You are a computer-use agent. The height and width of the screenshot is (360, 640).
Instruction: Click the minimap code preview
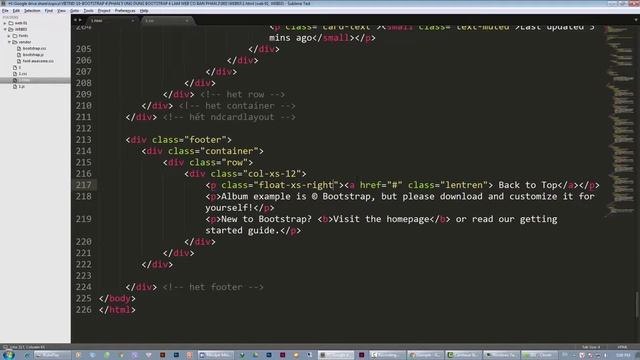click(x=619, y=120)
